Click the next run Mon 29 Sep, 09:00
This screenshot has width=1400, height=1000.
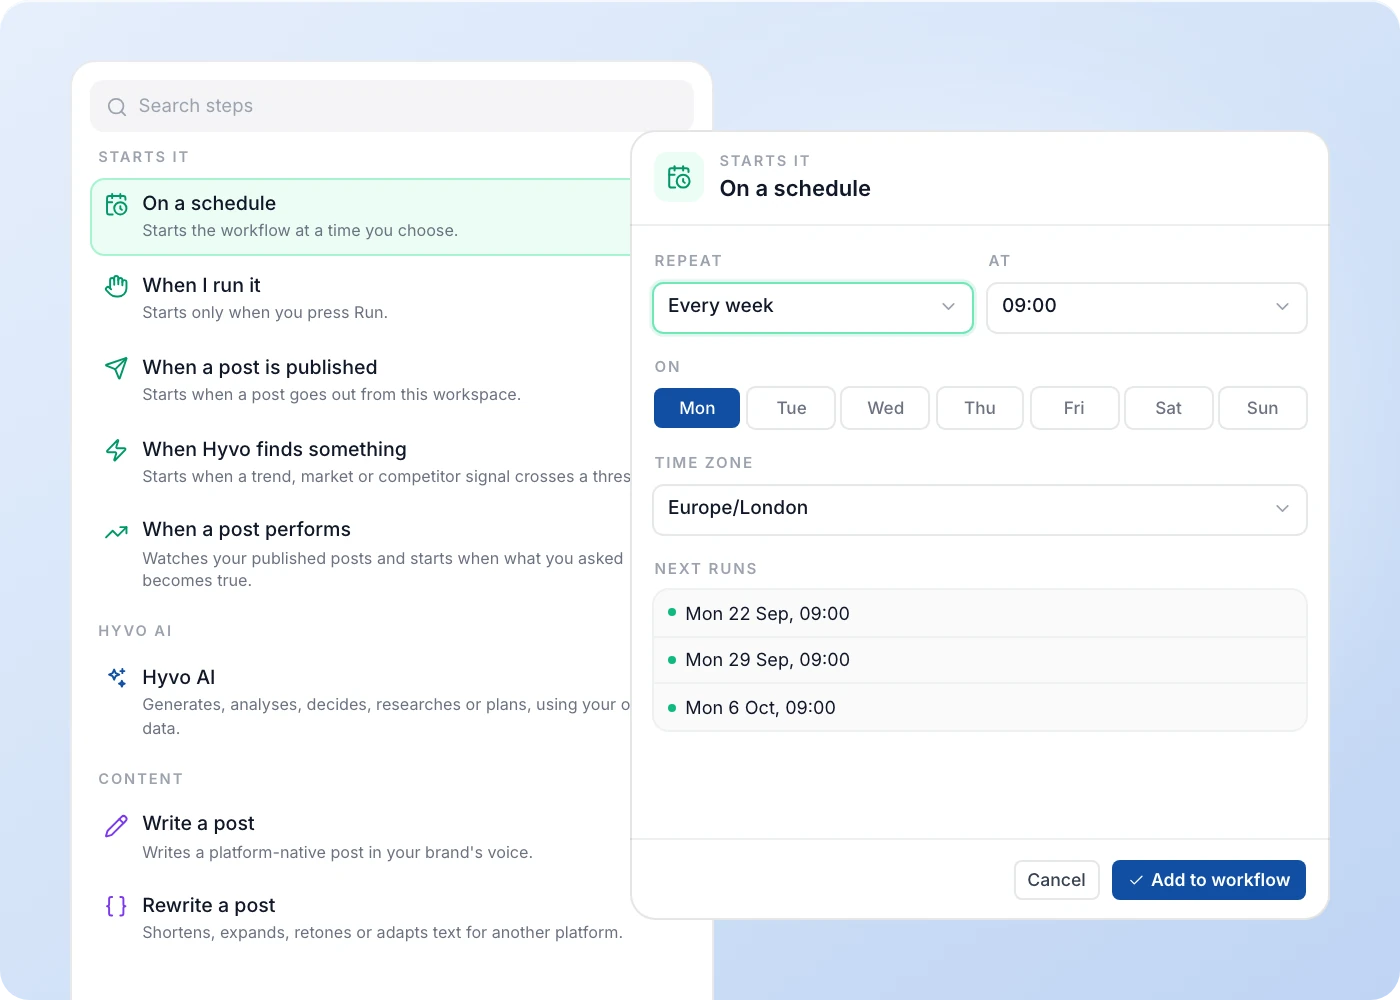pyautogui.click(x=980, y=660)
